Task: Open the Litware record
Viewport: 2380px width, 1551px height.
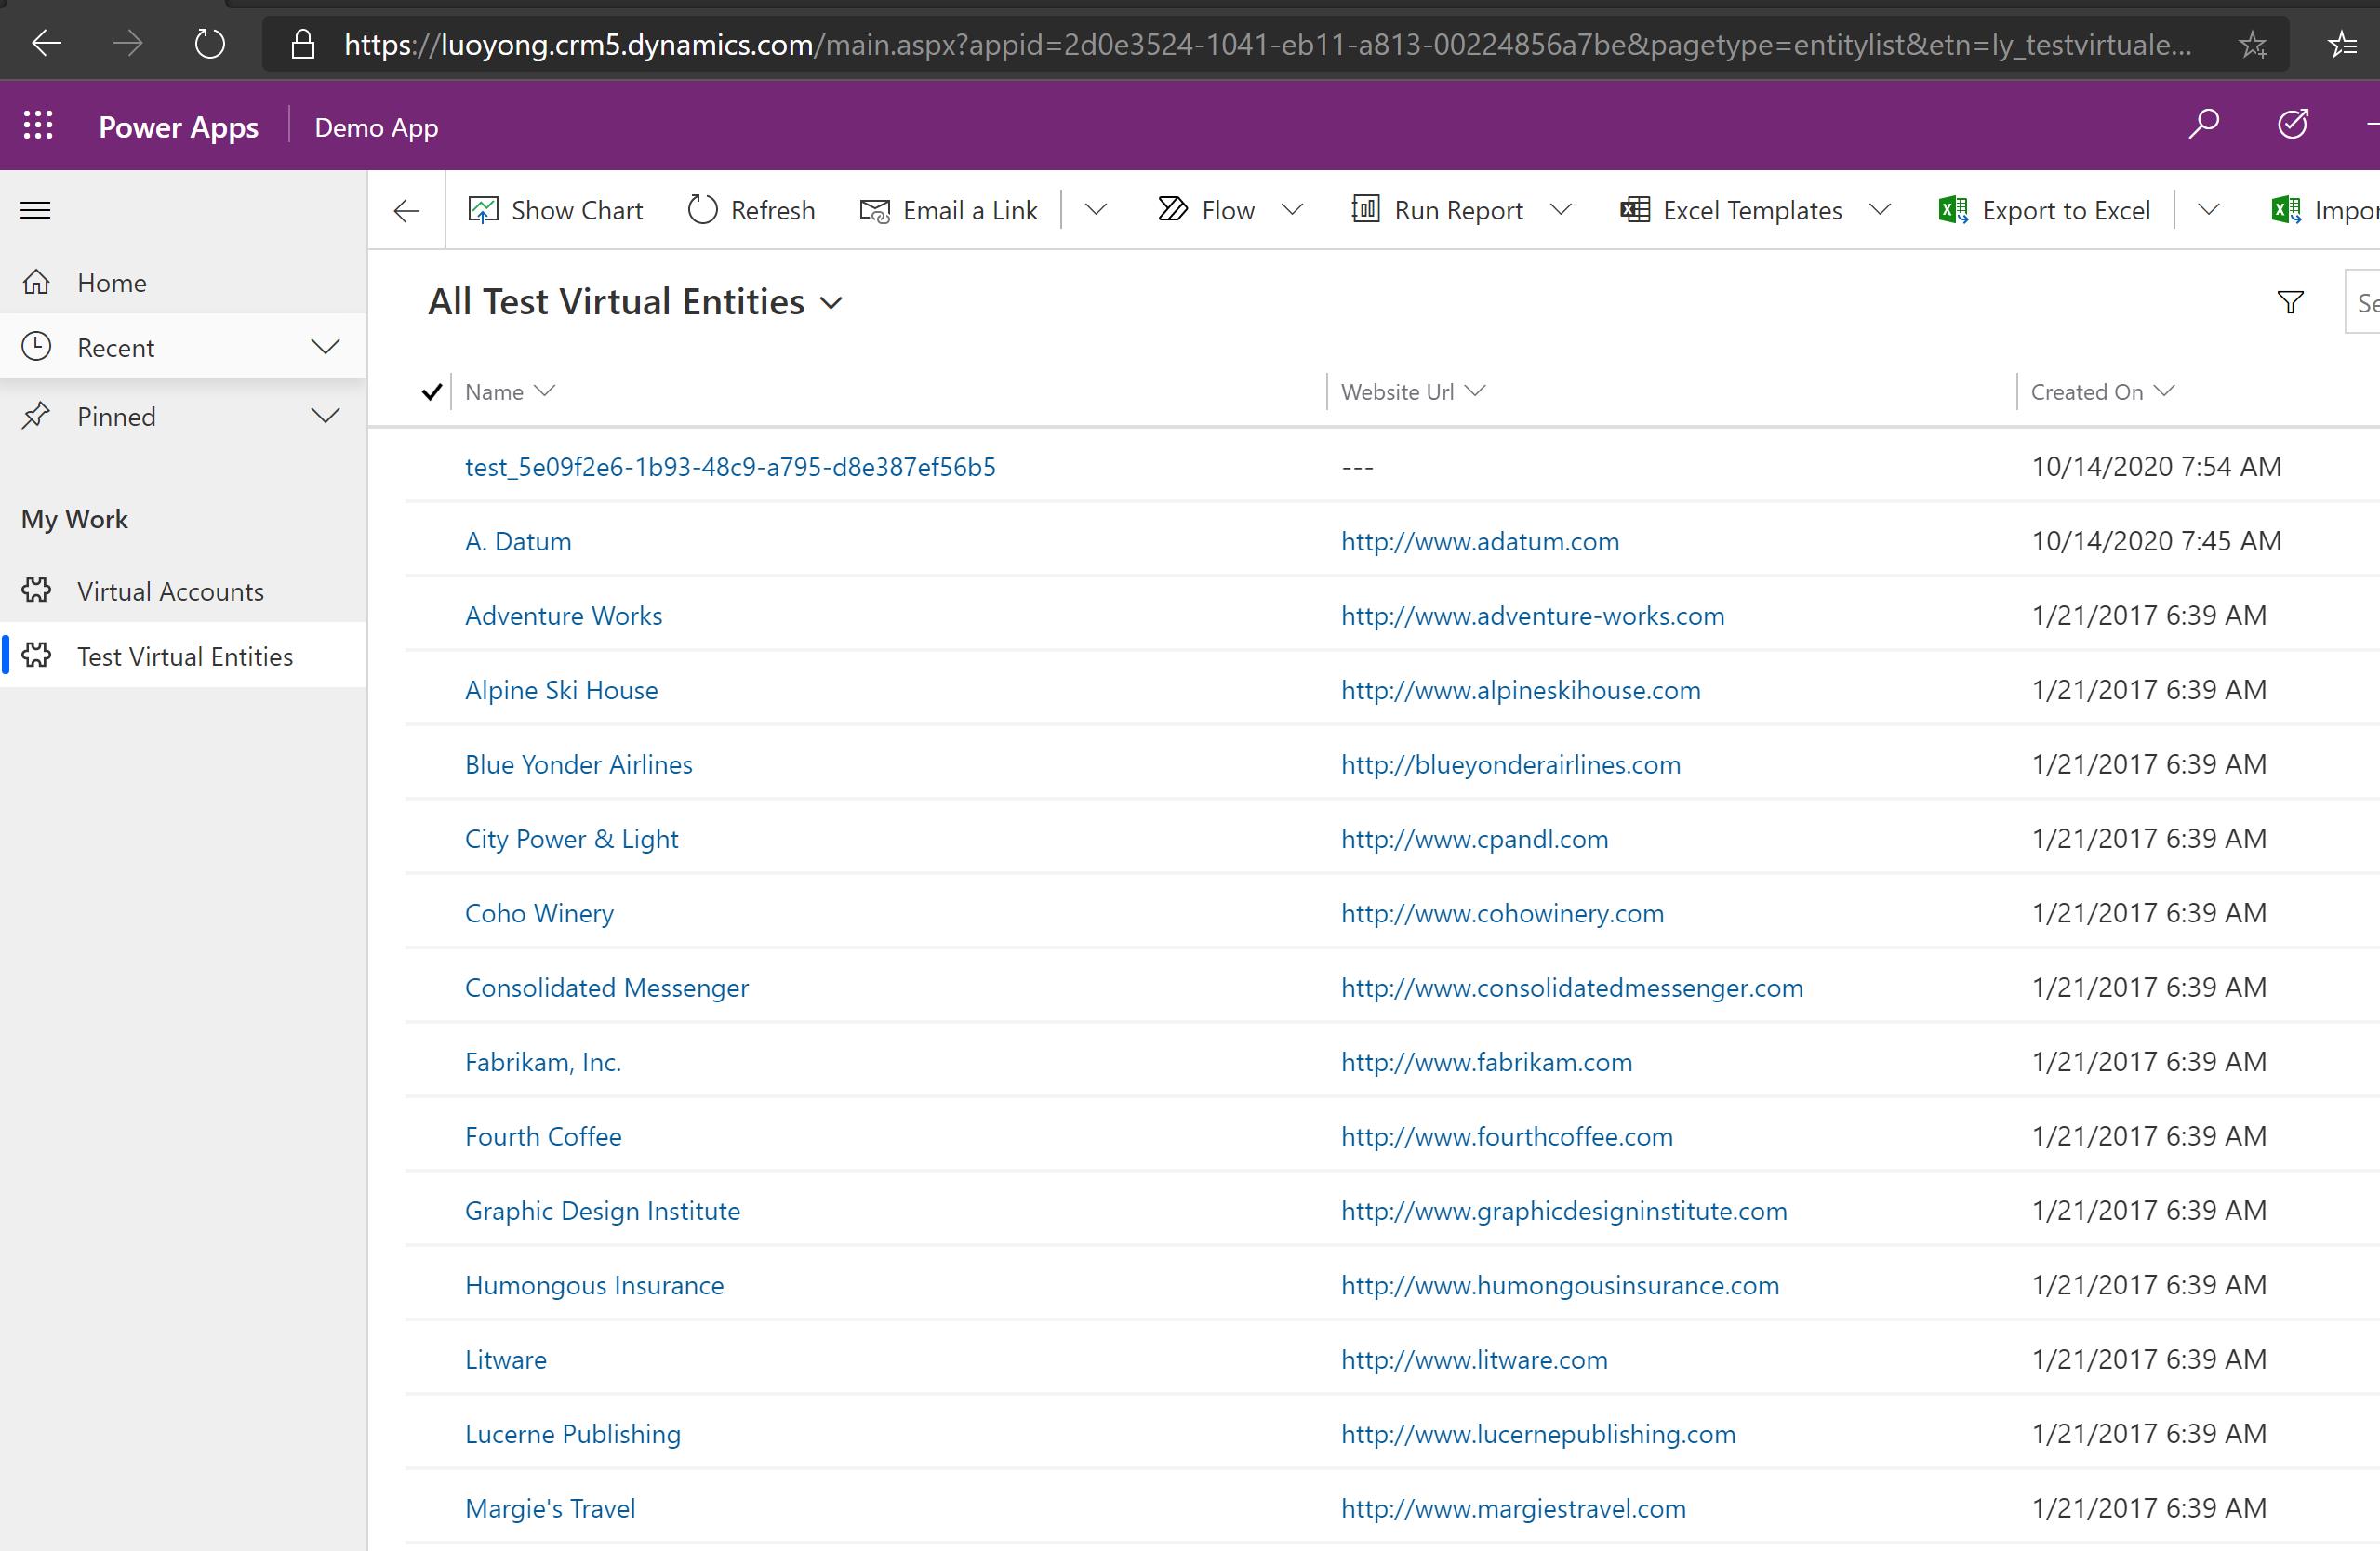Action: click(x=506, y=1360)
